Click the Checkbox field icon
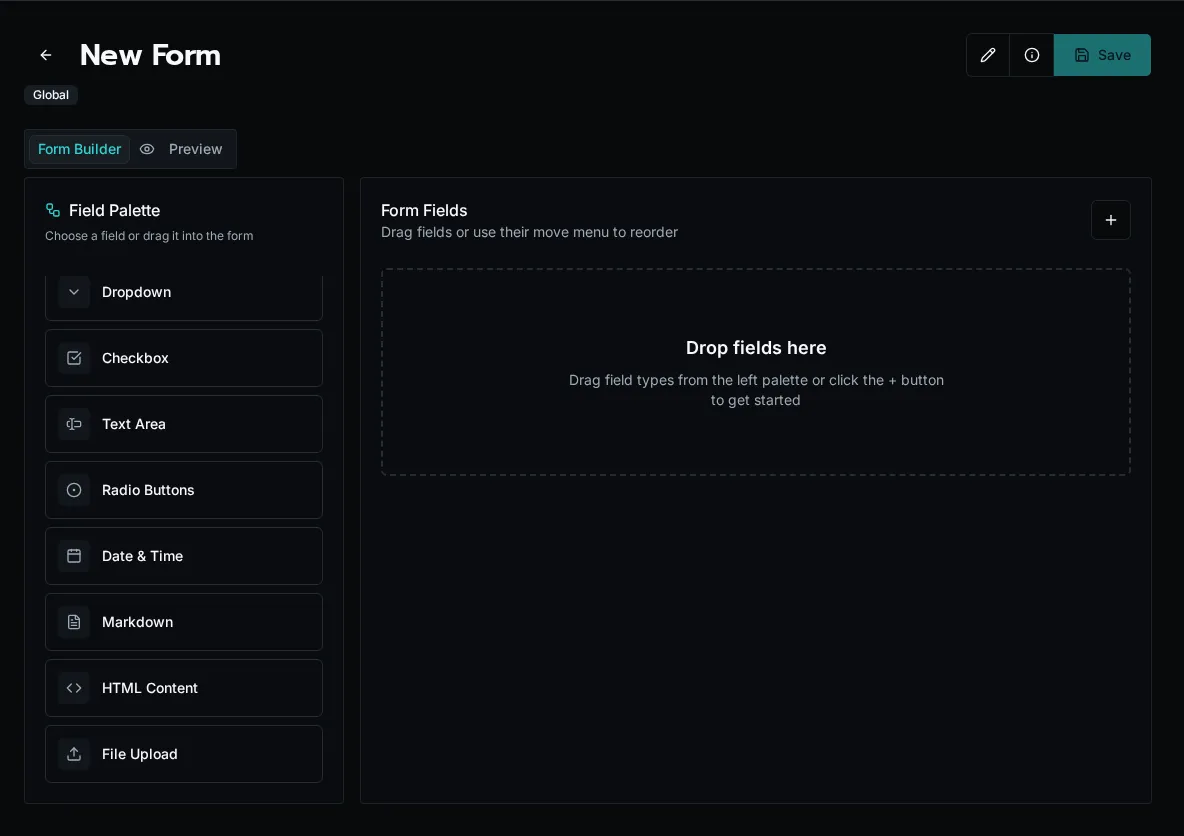 pyautogui.click(x=74, y=358)
